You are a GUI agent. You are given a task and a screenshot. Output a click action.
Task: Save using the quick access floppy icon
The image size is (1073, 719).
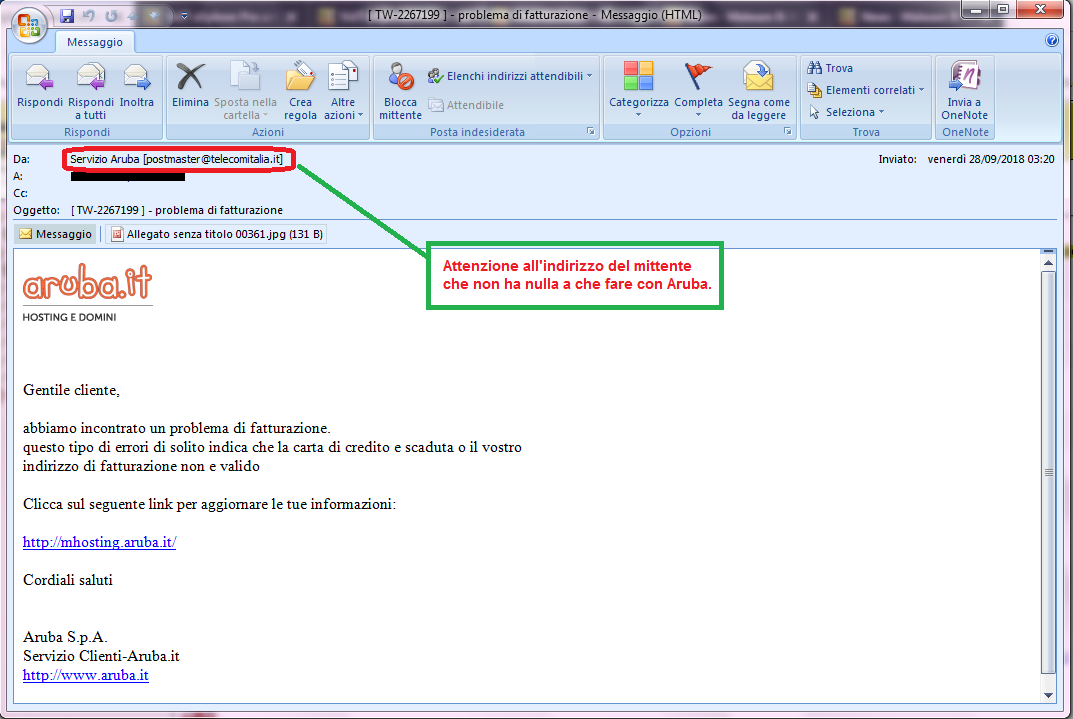(67, 15)
